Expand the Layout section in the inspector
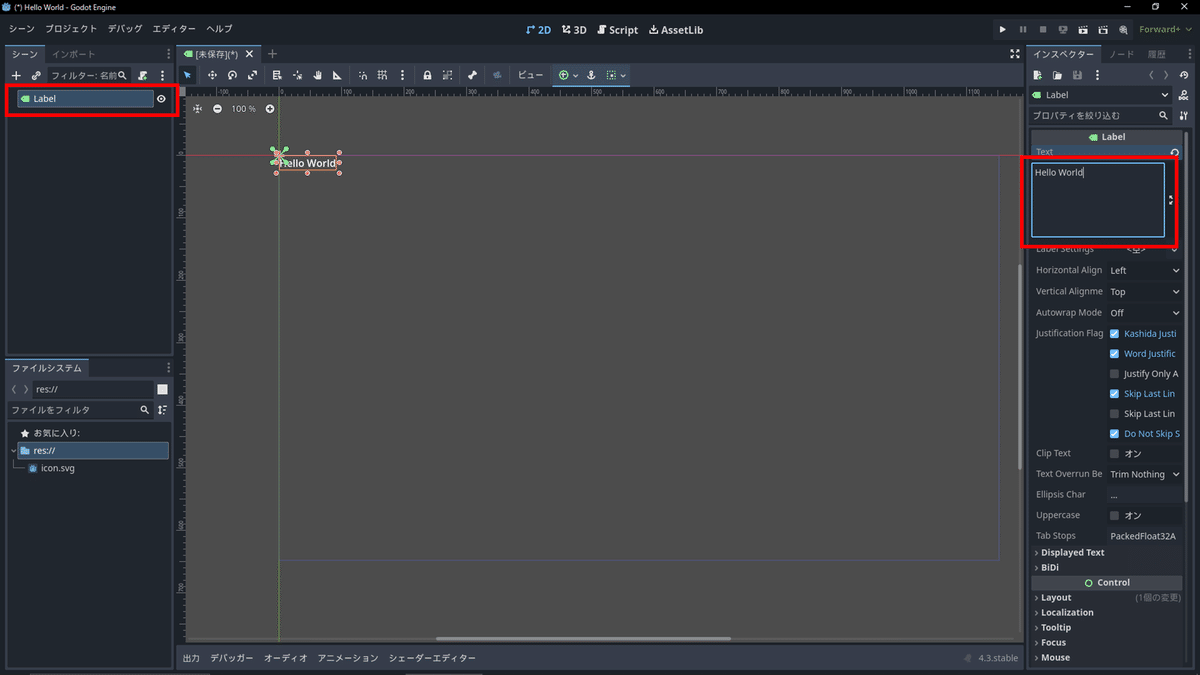Viewport: 1200px width, 675px height. click(x=1053, y=597)
